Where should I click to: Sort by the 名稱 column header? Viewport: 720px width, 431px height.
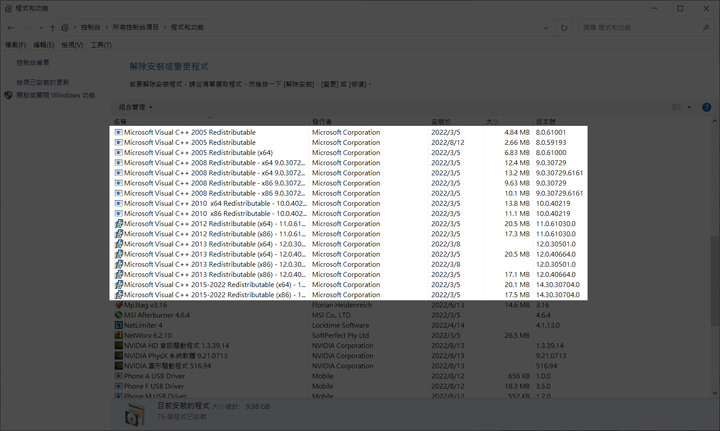(x=120, y=122)
